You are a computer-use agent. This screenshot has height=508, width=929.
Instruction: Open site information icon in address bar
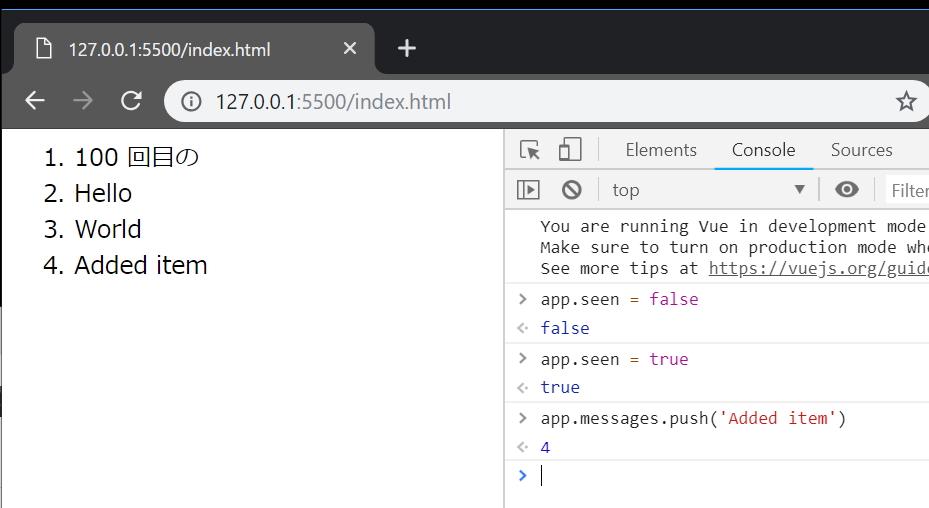[191, 101]
